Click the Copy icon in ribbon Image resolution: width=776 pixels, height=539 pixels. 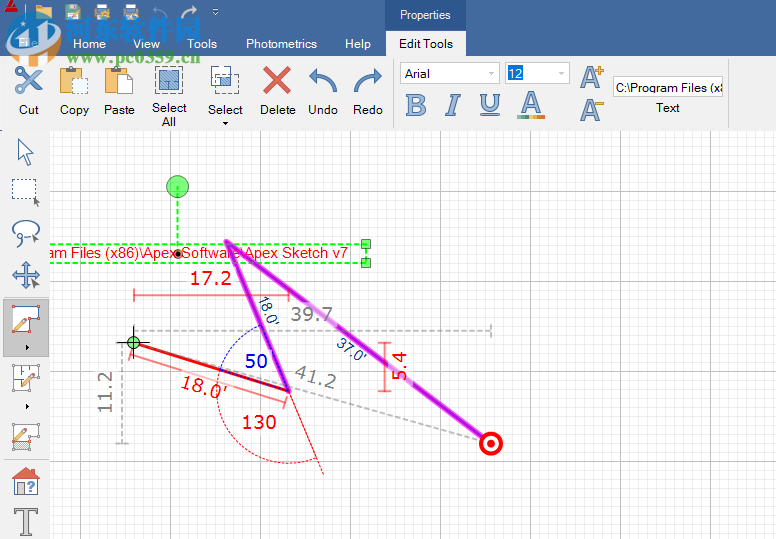pos(74,82)
